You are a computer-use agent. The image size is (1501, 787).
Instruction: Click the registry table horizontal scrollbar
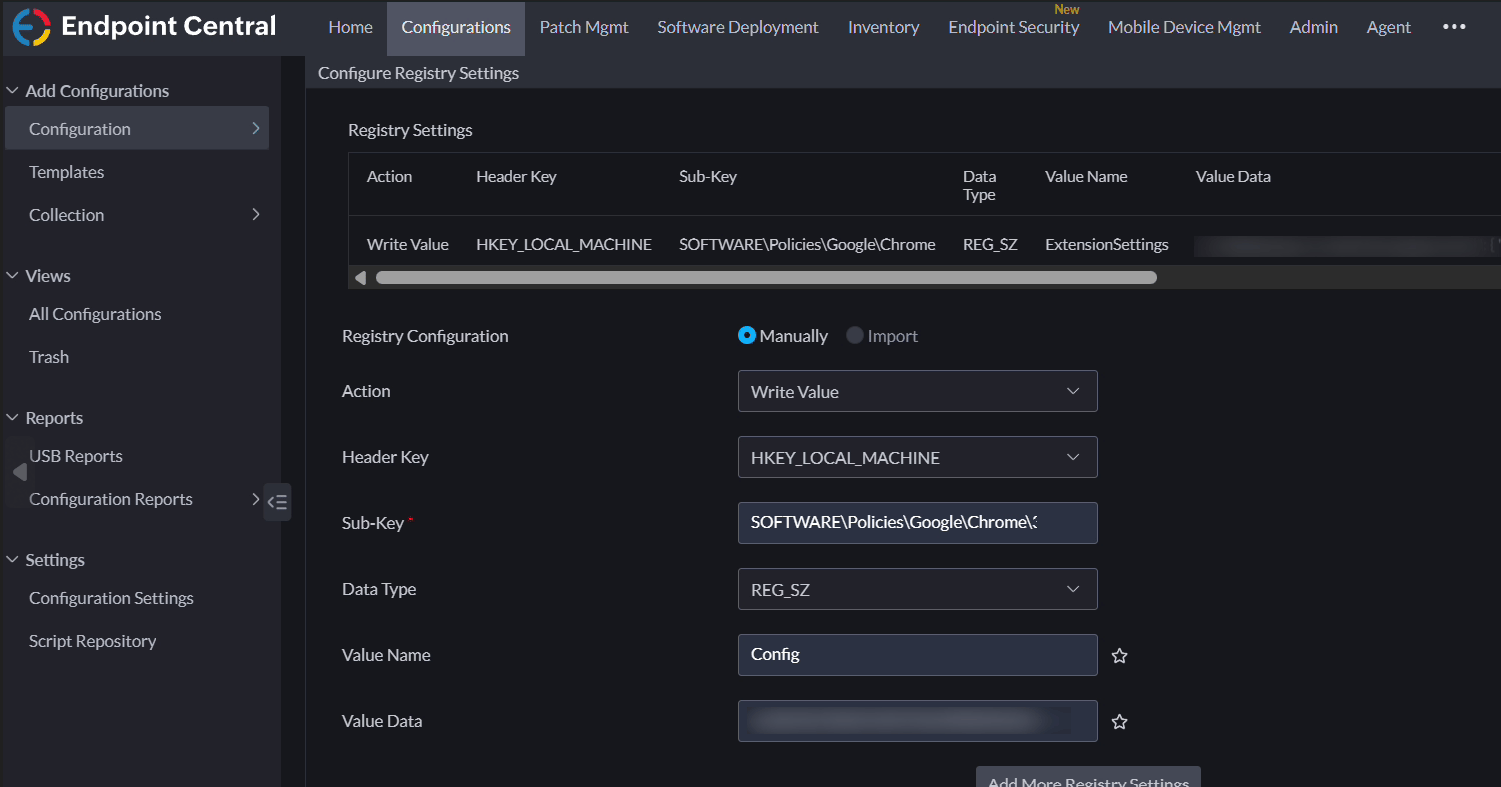(766, 278)
